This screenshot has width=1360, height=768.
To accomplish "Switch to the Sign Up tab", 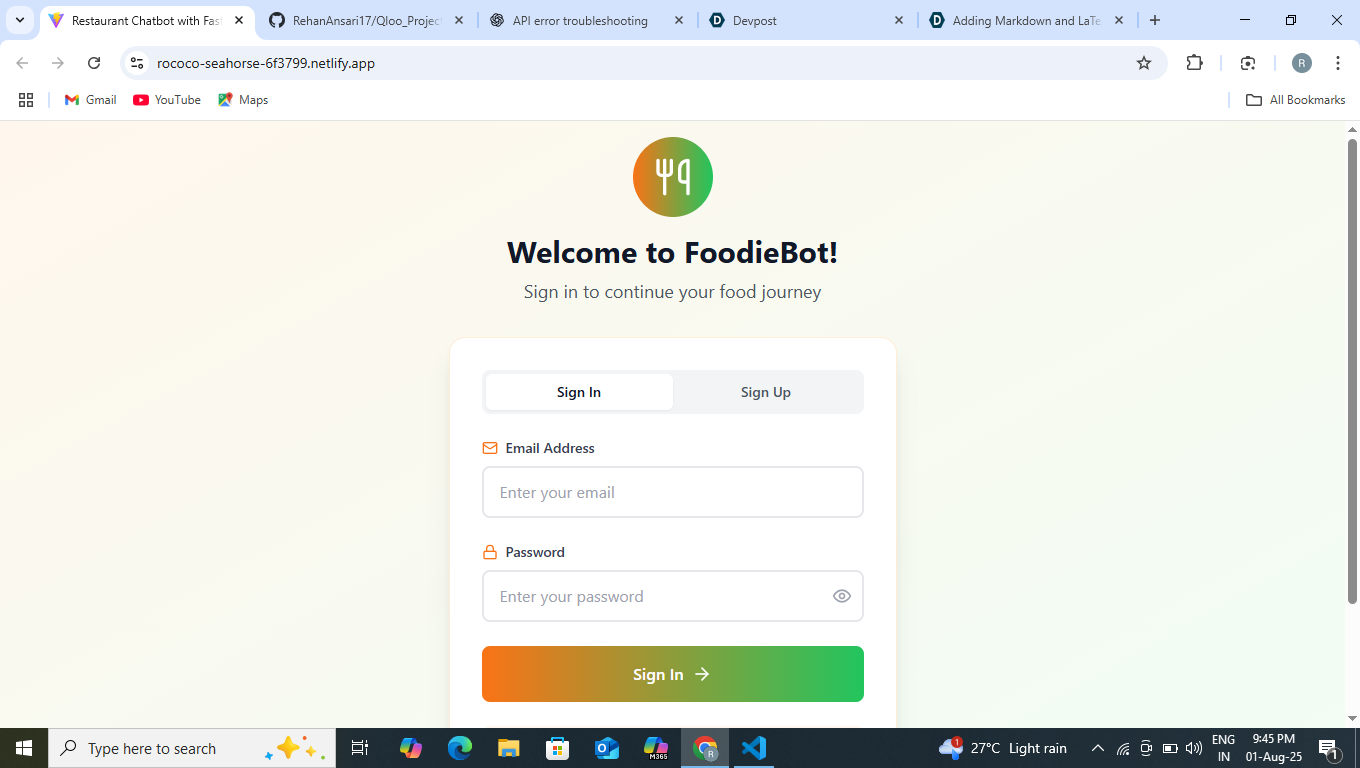I will click(766, 392).
